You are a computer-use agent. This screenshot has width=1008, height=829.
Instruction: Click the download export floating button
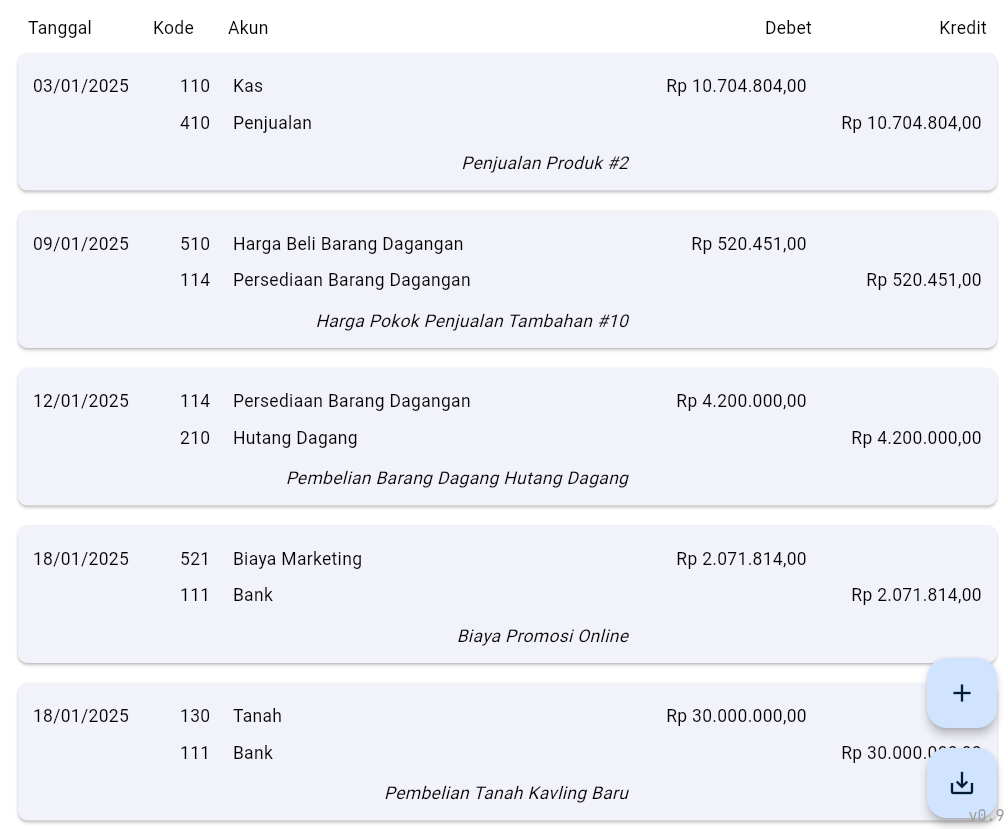961,783
